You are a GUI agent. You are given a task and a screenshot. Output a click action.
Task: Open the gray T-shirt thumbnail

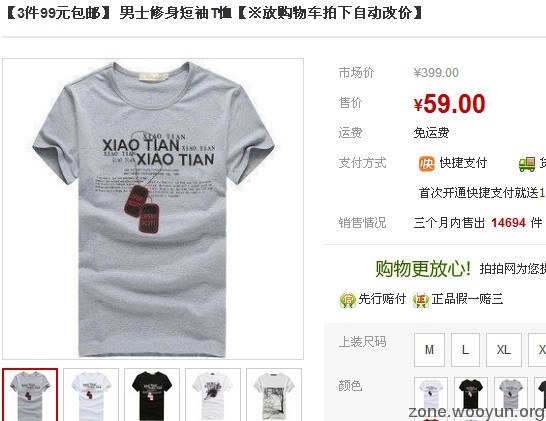[30, 395]
